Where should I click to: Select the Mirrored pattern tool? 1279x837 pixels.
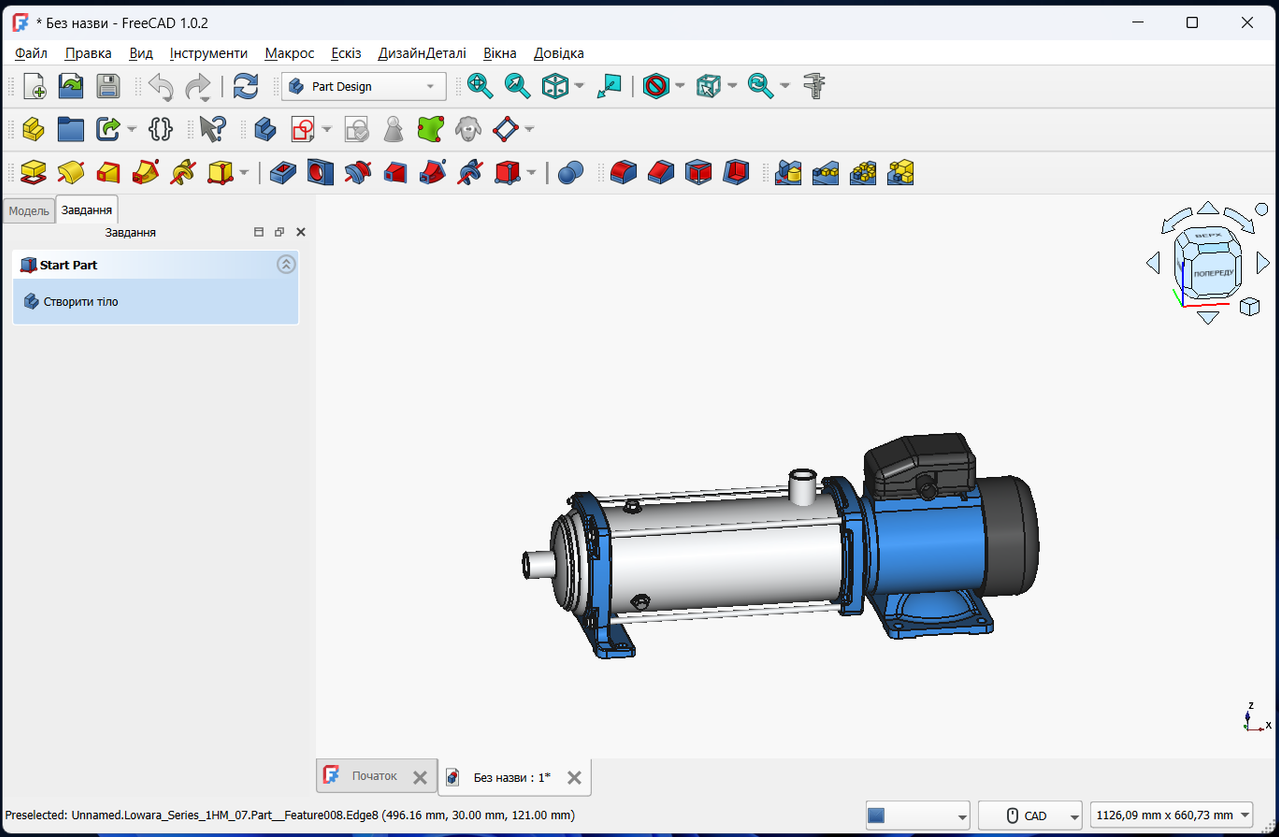[789, 173]
